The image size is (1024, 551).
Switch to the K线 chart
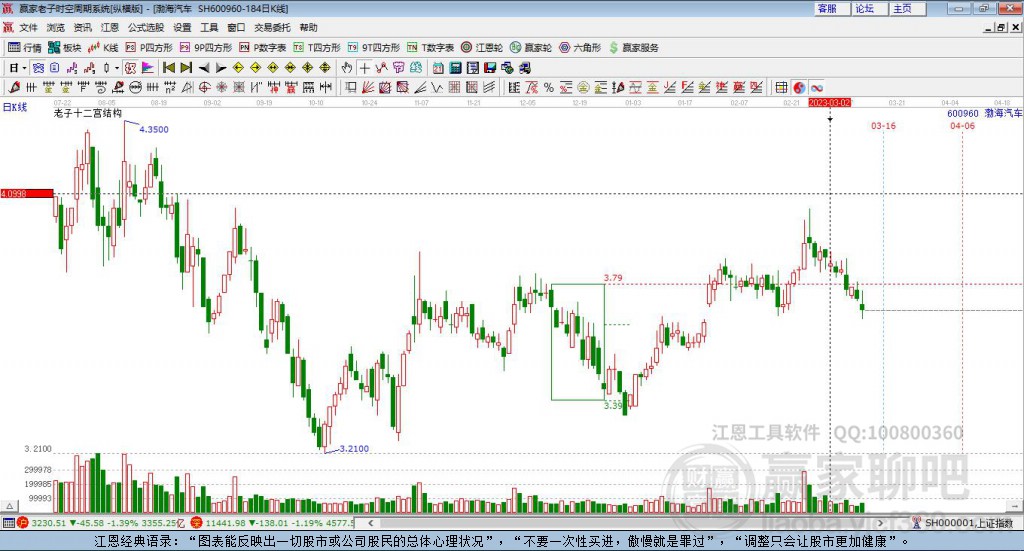pyautogui.click(x=103, y=48)
